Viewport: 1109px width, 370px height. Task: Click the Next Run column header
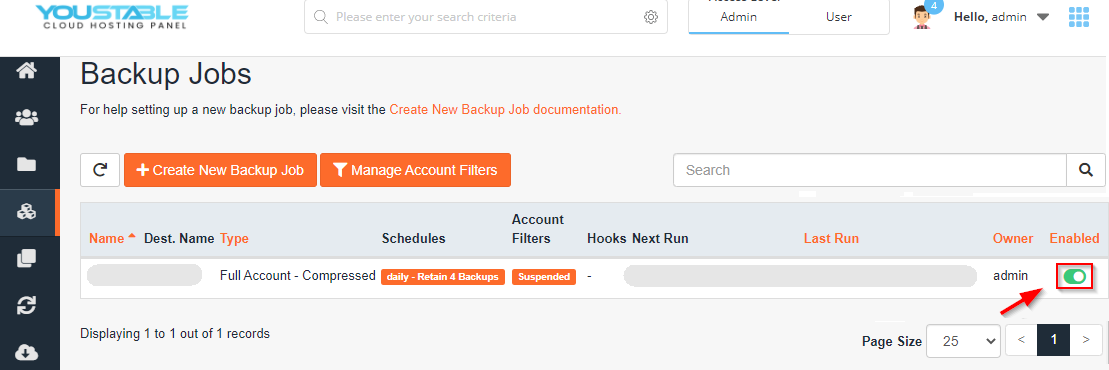pos(660,238)
